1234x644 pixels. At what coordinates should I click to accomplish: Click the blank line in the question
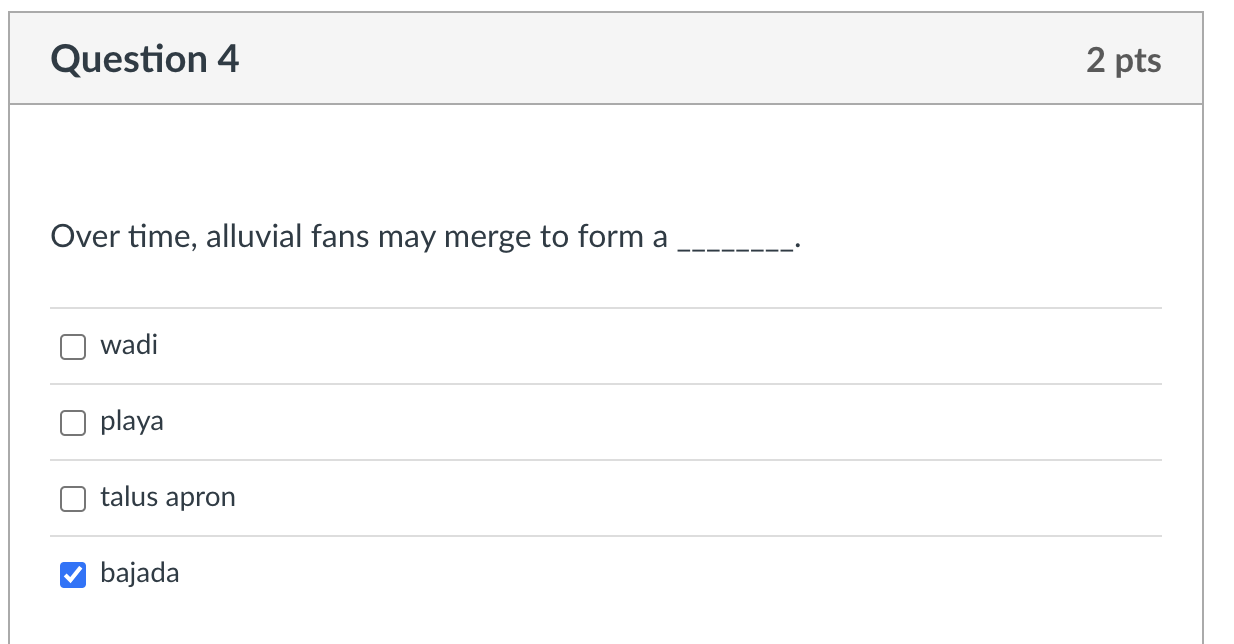pyautogui.click(x=736, y=240)
